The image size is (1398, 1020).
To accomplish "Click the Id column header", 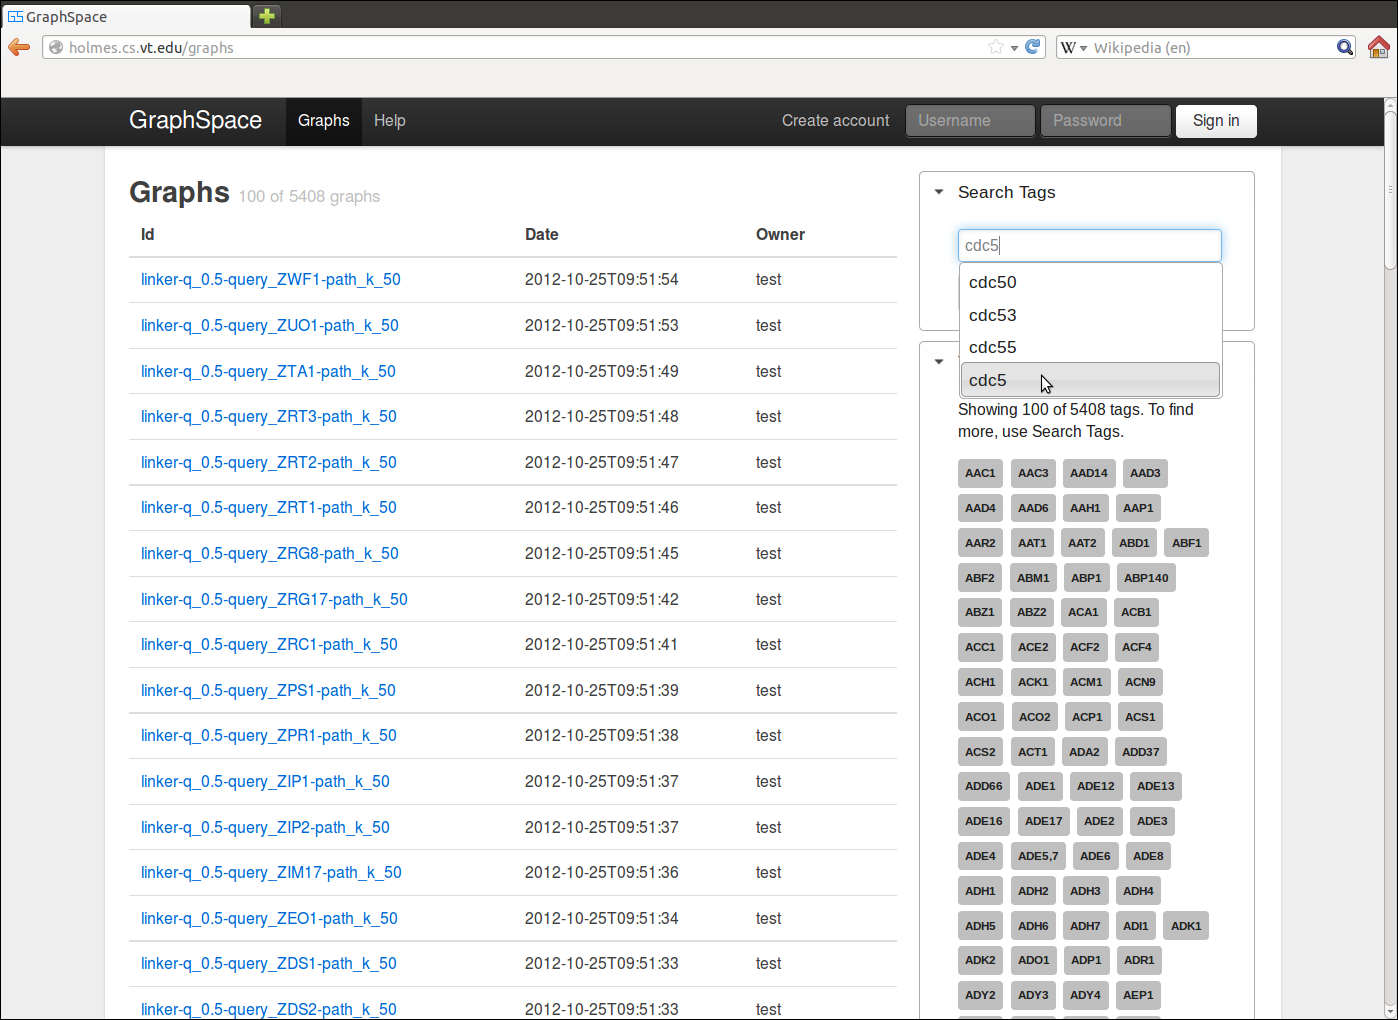I will [x=148, y=235].
